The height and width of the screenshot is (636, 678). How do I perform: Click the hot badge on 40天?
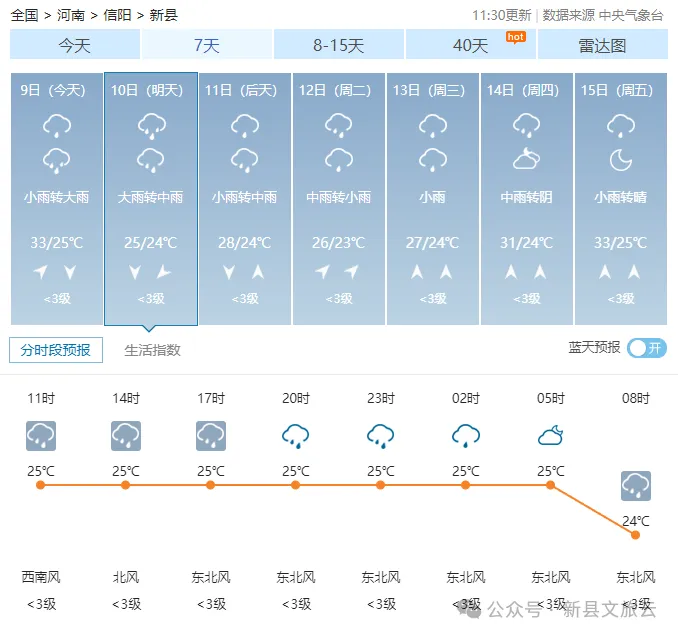tap(515, 37)
